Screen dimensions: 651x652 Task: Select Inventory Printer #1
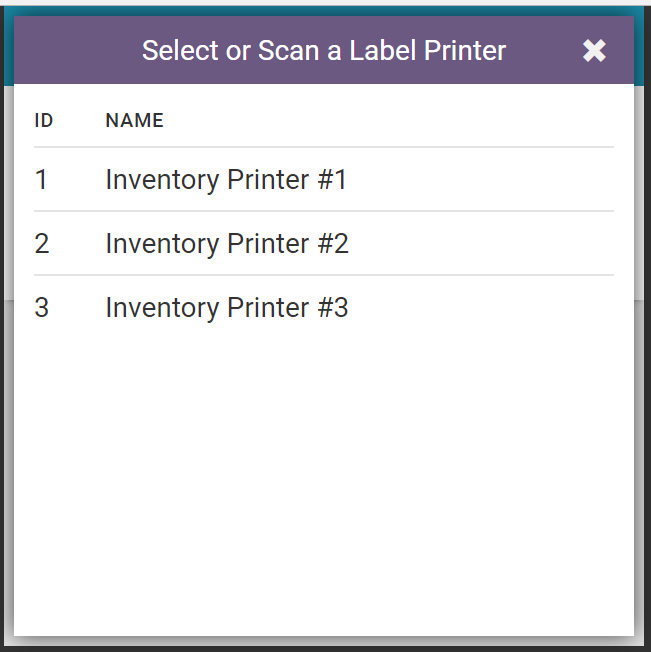(x=226, y=180)
